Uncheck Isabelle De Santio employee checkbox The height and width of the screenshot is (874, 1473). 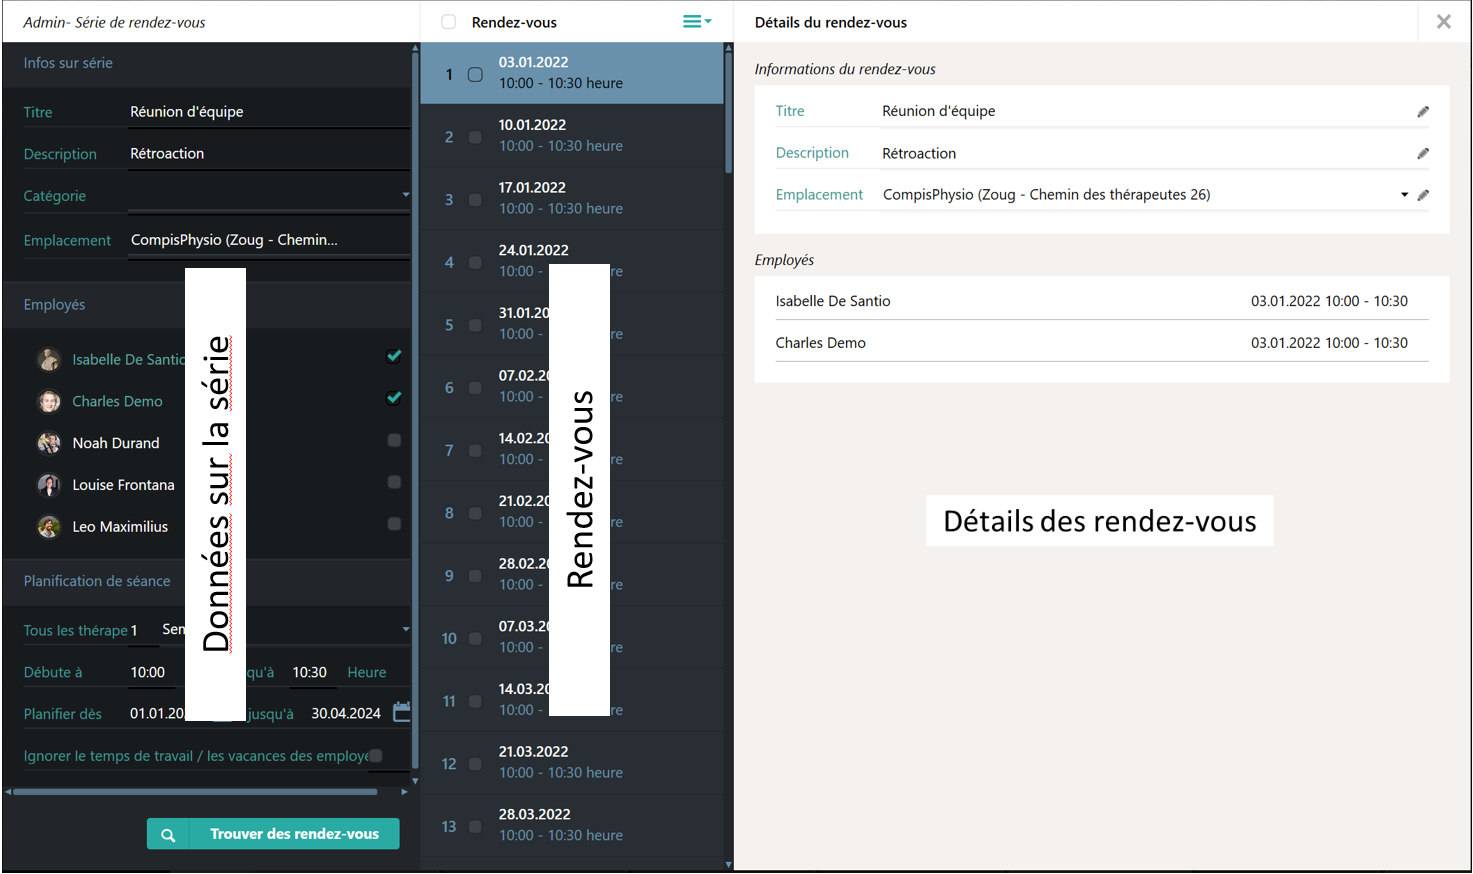394,356
